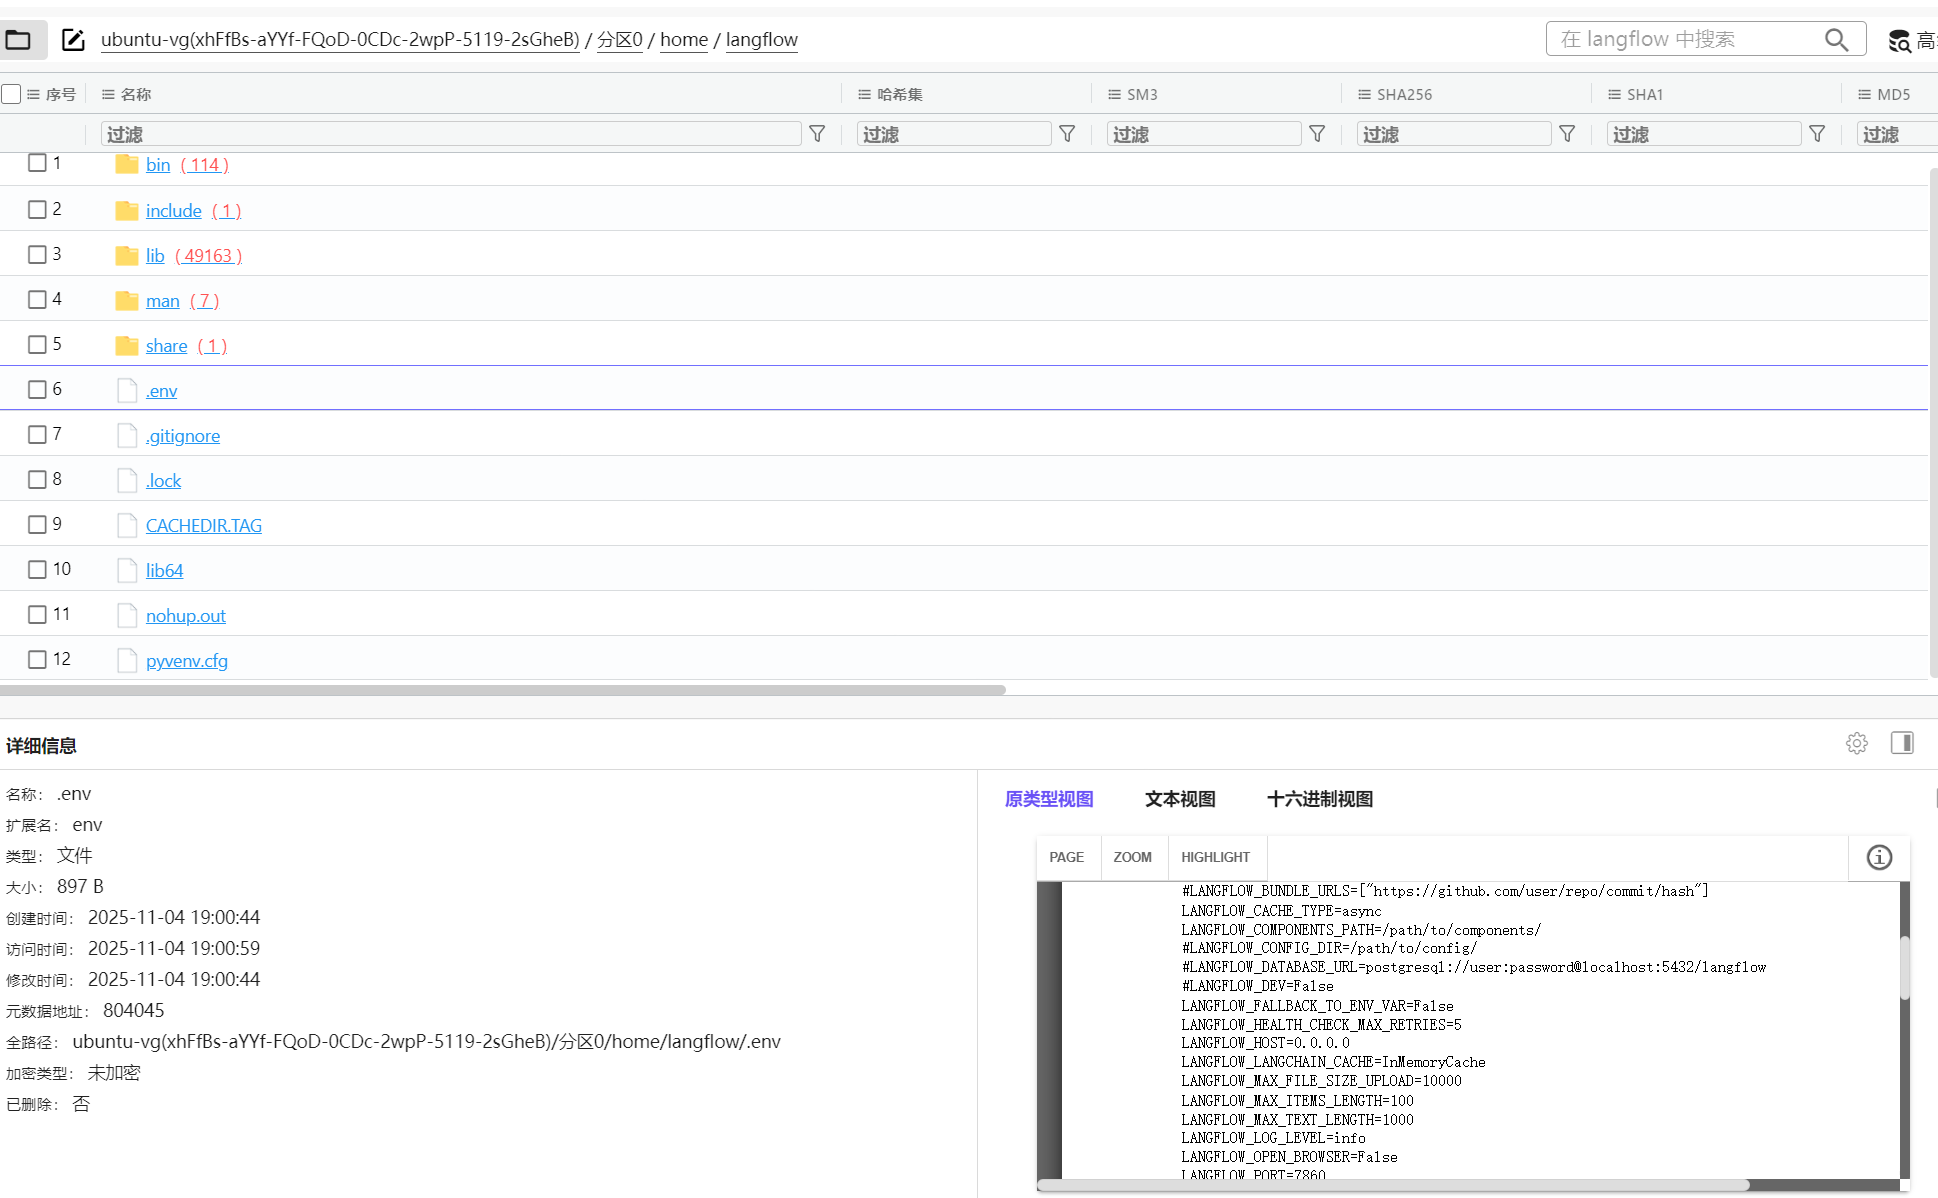Click the search magnifier icon

pyautogui.click(x=1836, y=39)
